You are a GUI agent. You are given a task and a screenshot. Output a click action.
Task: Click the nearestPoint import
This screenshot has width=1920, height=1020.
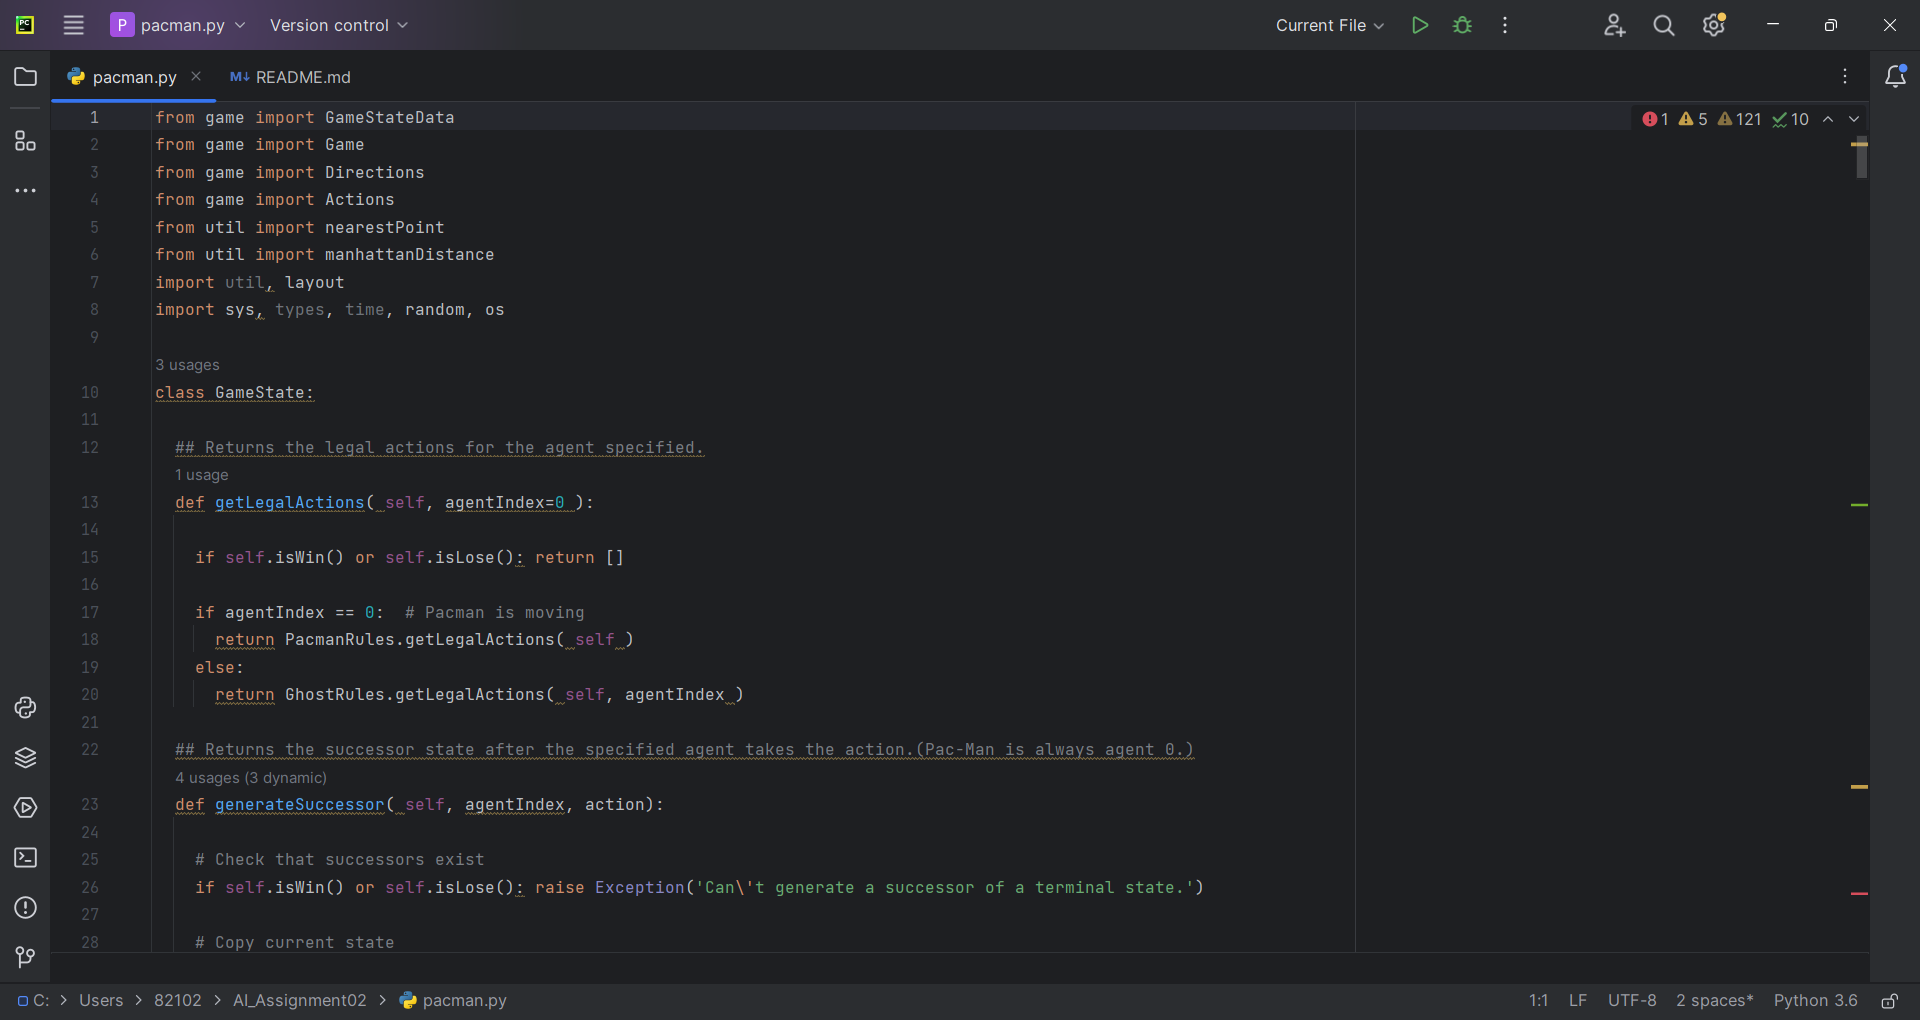(385, 228)
